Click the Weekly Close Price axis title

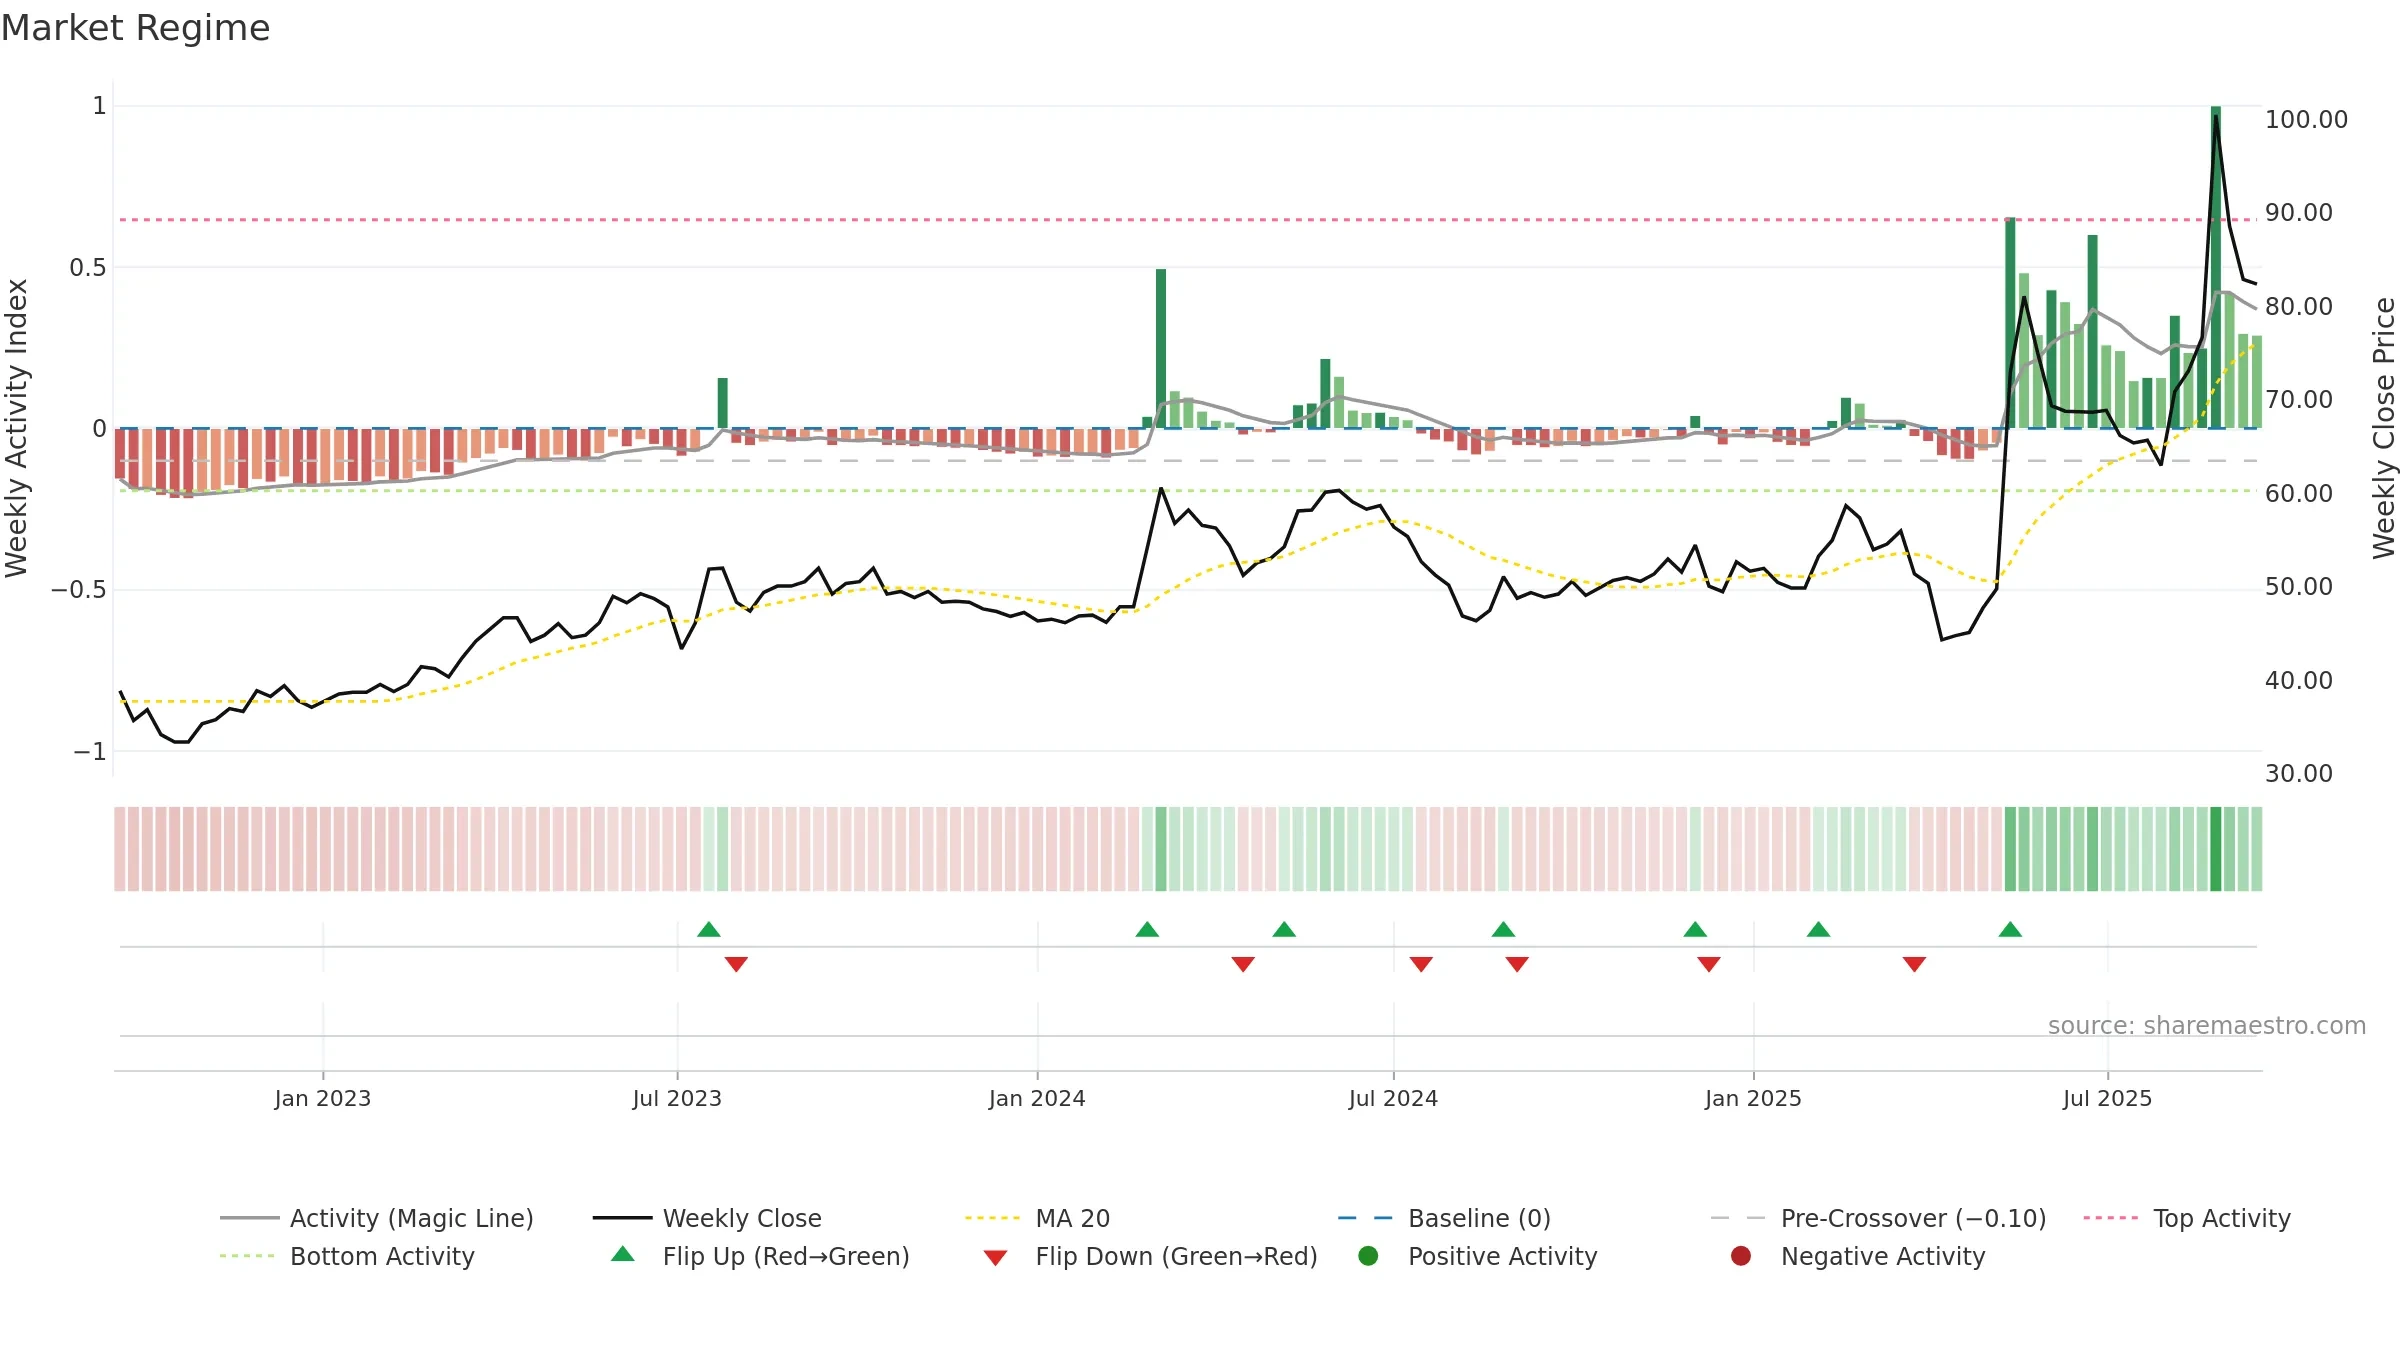click(x=2384, y=428)
